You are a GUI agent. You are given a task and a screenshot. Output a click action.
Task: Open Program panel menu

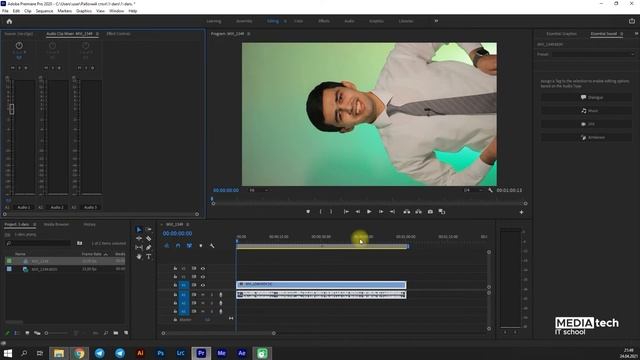[249, 34]
